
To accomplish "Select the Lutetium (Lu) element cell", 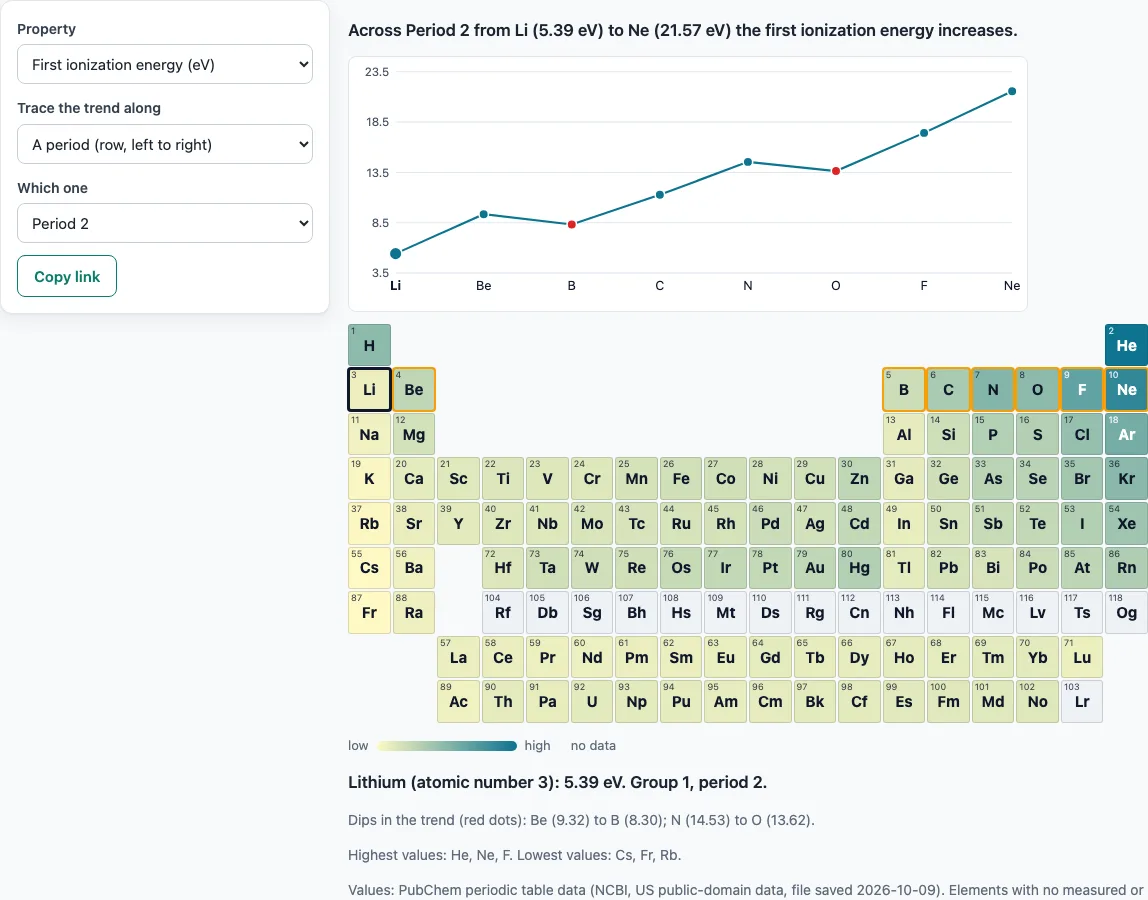I will coord(1082,658).
